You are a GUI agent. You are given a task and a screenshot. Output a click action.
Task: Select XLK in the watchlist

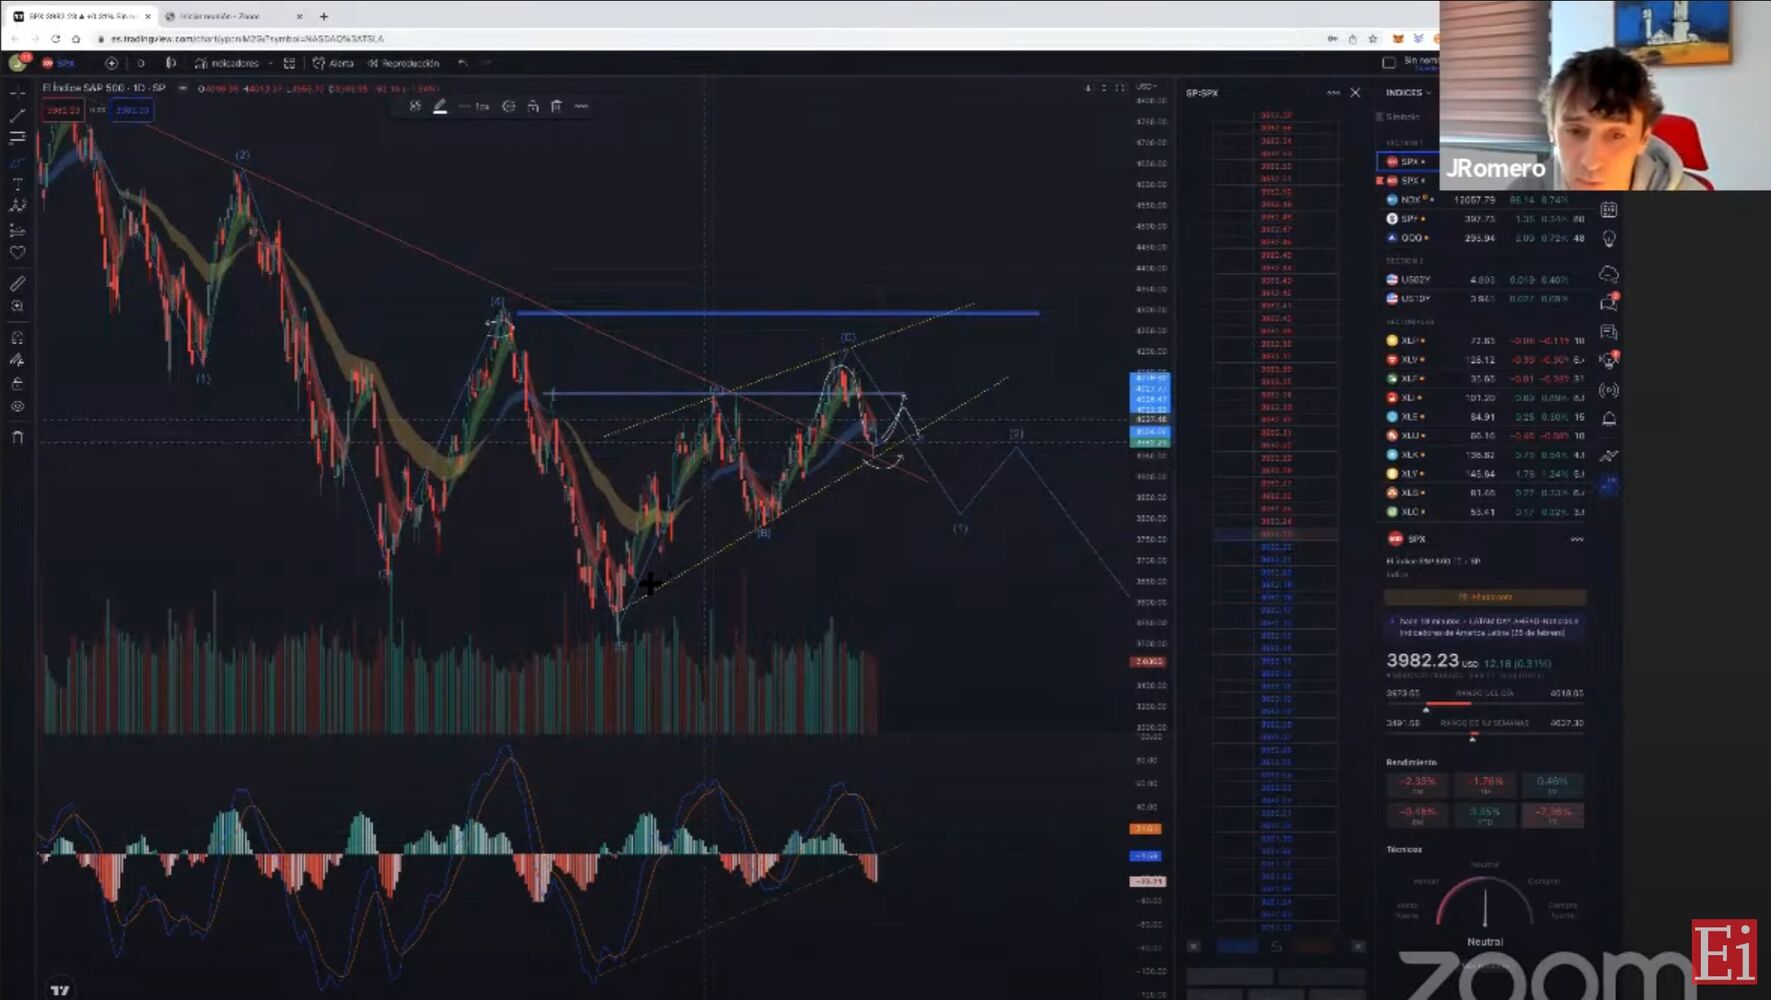pyautogui.click(x=1484, y=455)
